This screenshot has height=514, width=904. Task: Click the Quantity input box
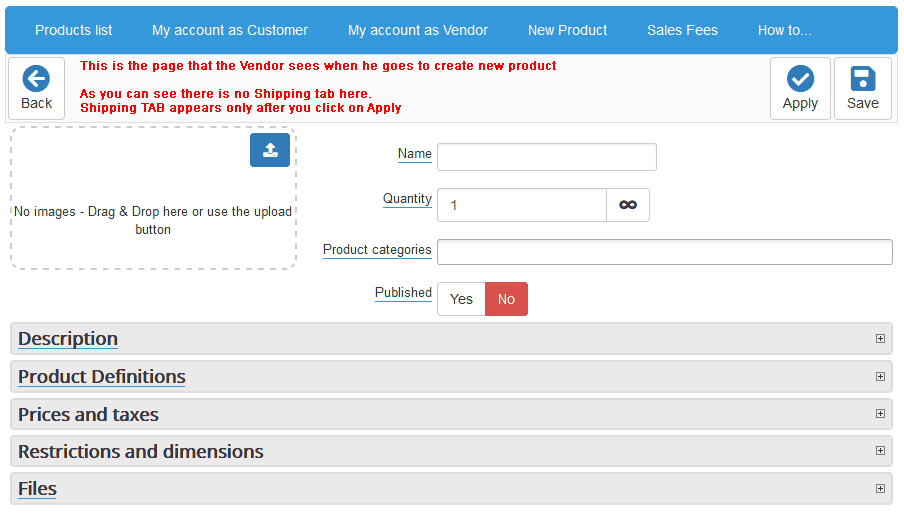(x=522, y=205)
